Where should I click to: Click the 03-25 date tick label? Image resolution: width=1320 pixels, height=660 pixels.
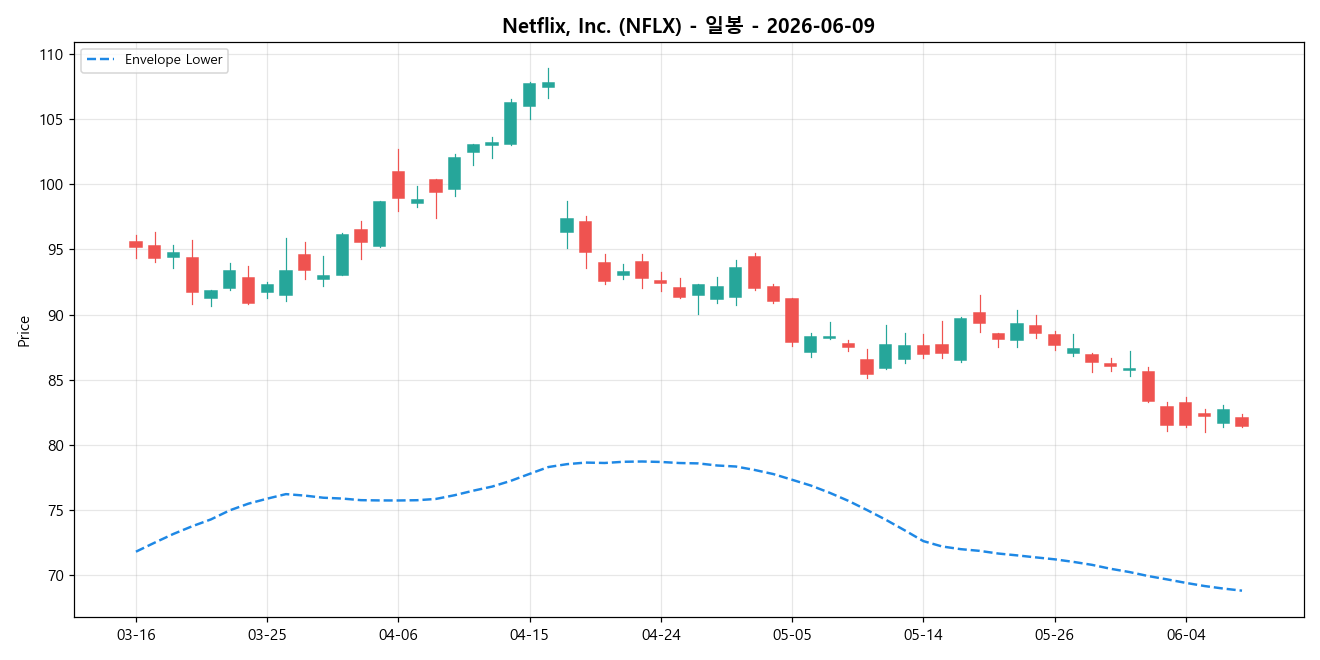click(x=267, y=634)
